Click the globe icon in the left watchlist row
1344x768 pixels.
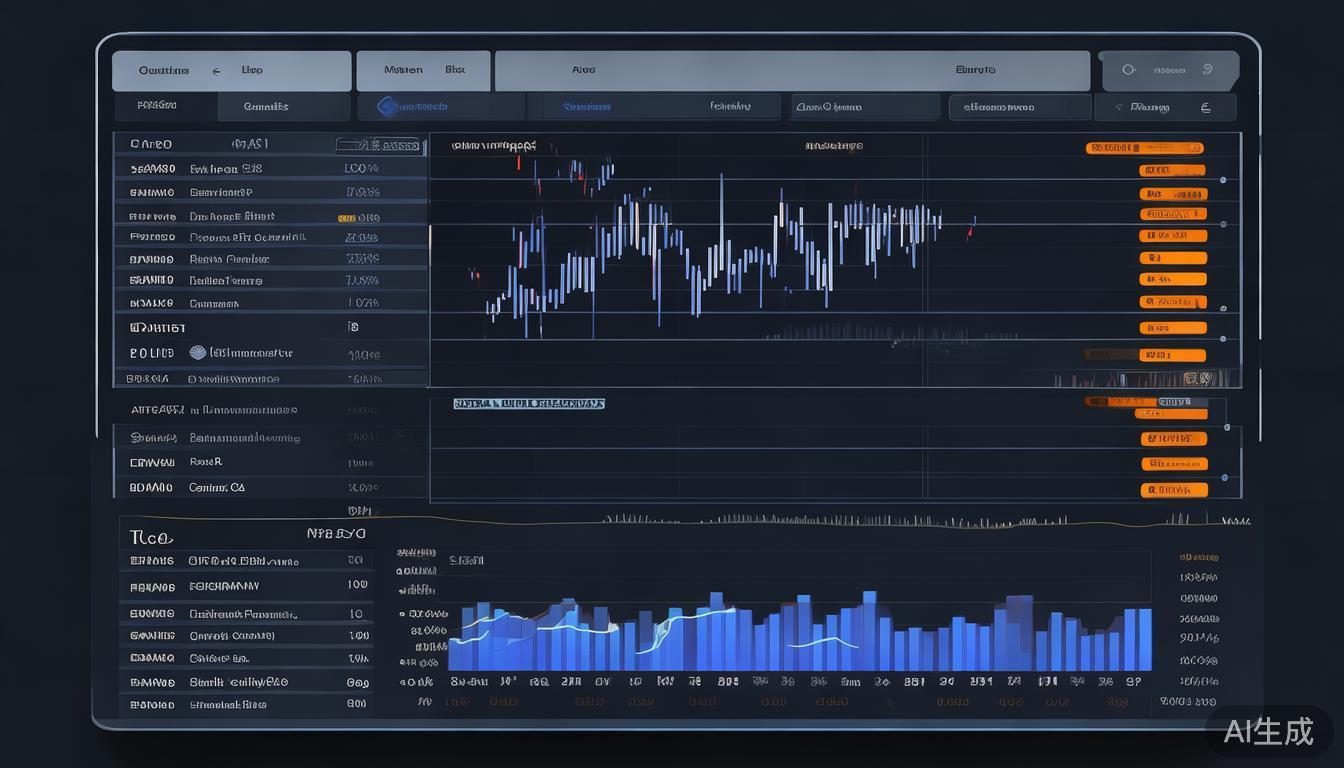coord(198,352)
